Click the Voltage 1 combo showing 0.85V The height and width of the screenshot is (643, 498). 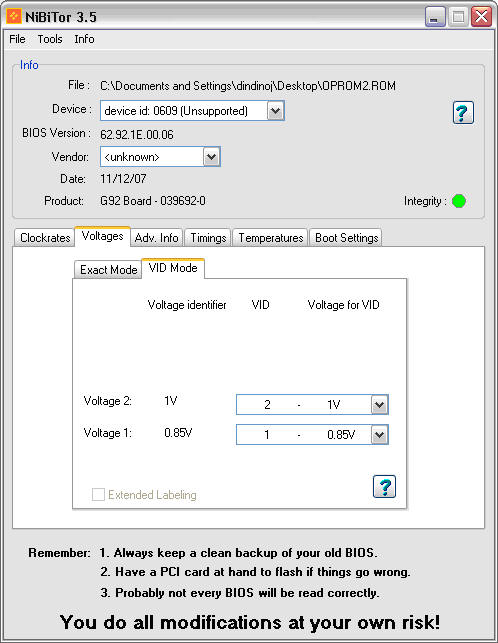(312, 435)
